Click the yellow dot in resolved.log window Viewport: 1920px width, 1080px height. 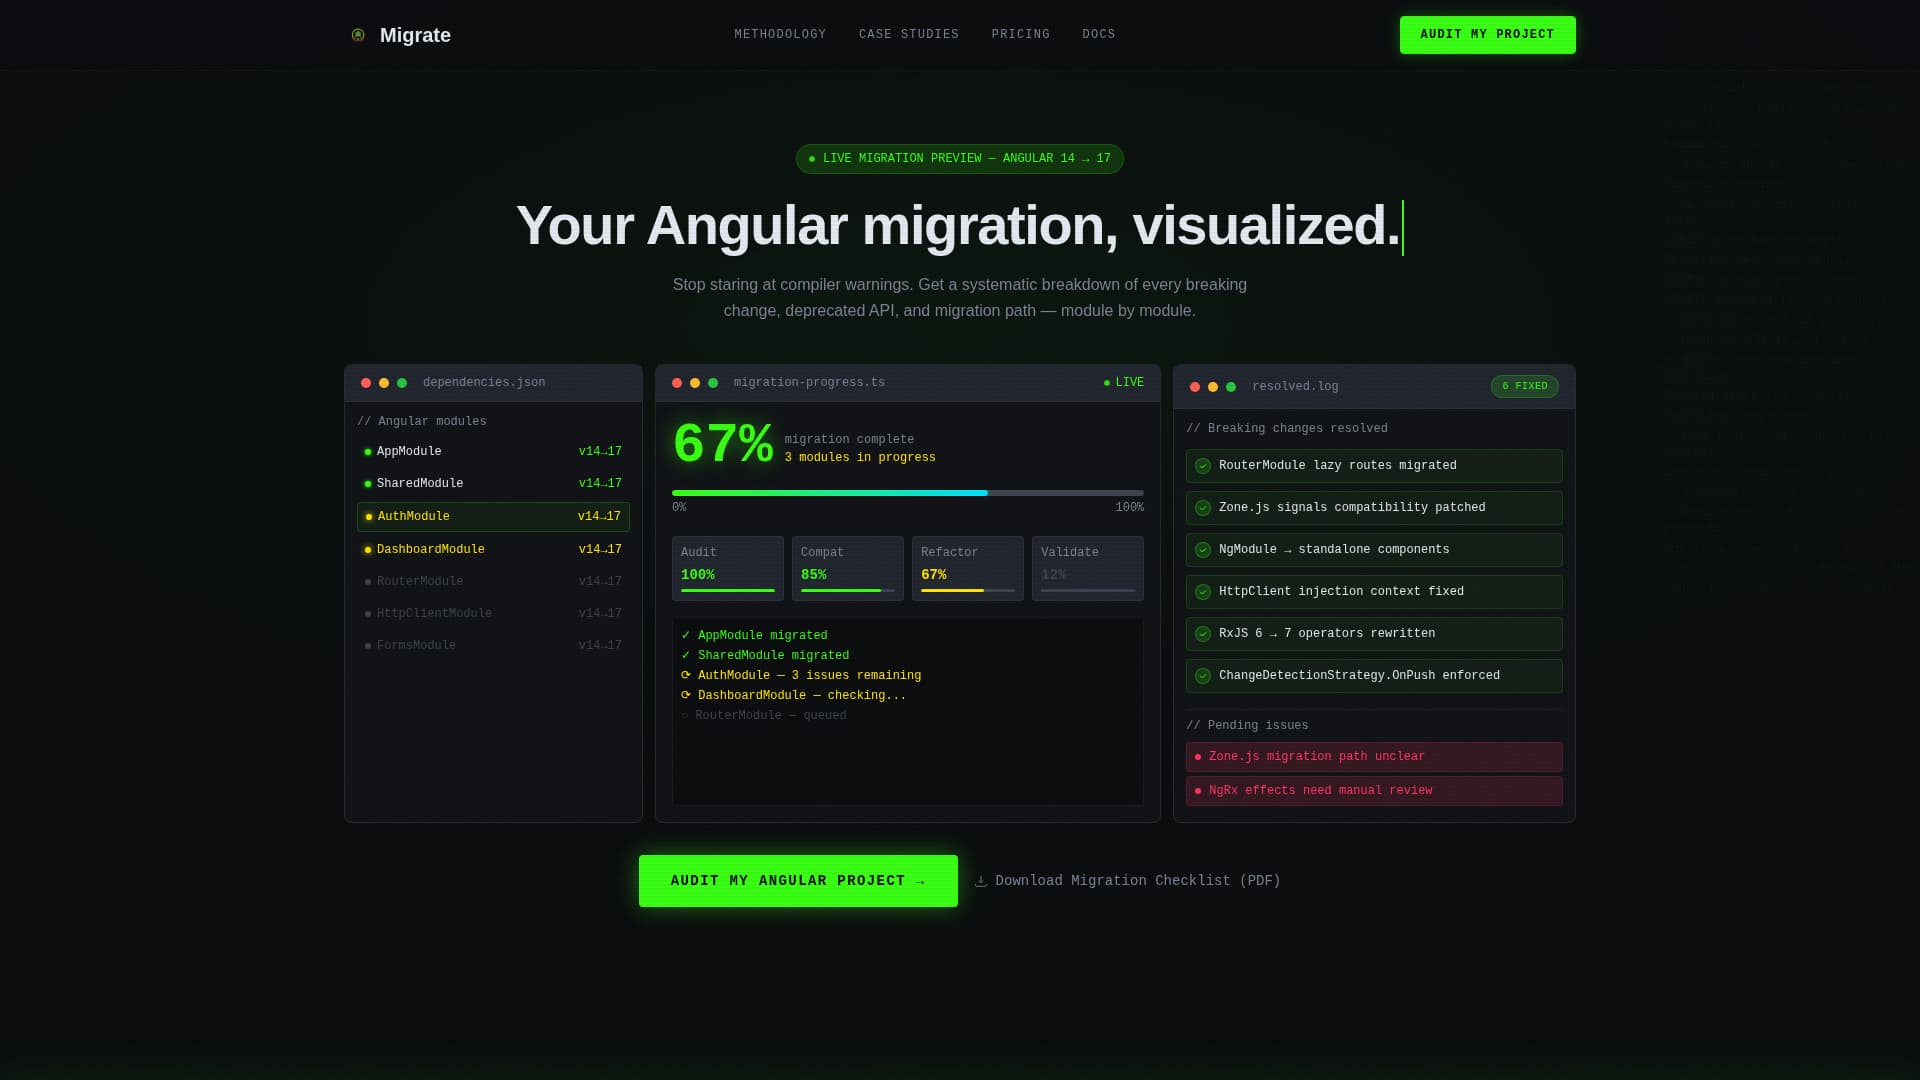coord(1213,387)
